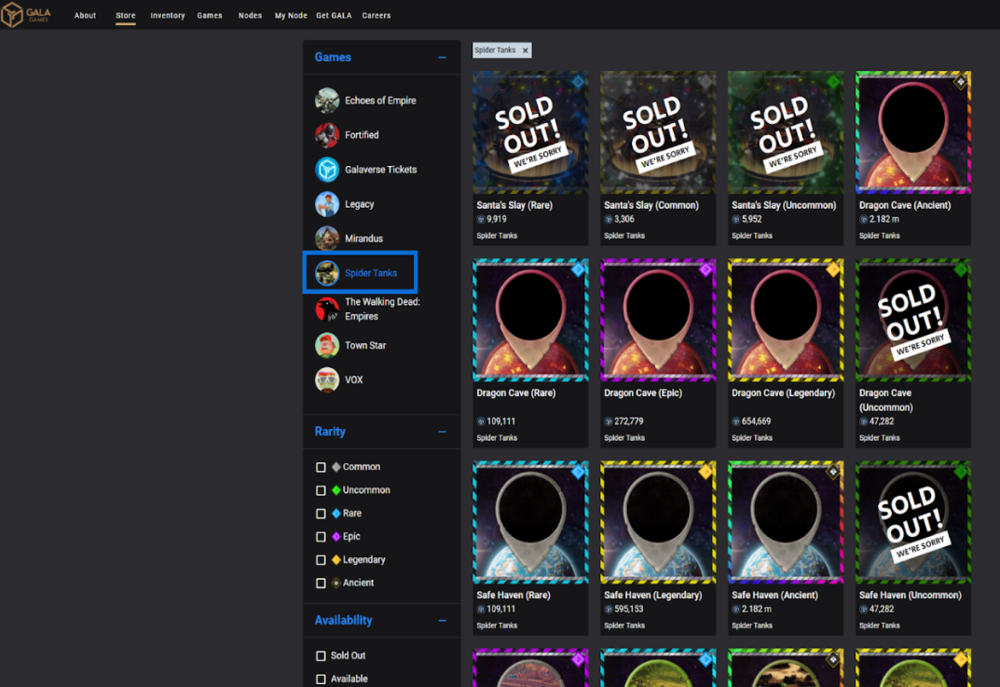The width and height of the screenshot is (1000, 687).
Task: Open Santa's Slay (Rare) sold-out thumbnail
Action: [x=531, y=133]
